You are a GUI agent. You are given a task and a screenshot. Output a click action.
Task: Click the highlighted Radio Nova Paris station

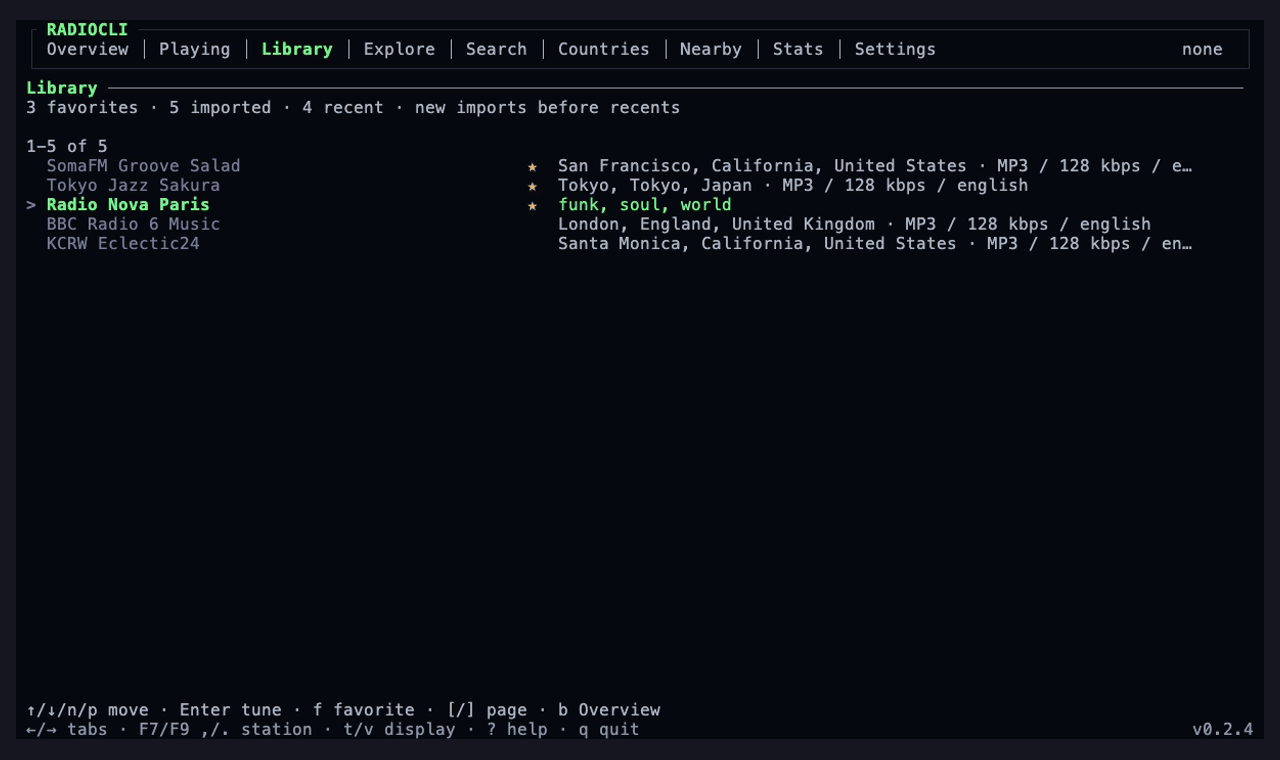[128, 205]
